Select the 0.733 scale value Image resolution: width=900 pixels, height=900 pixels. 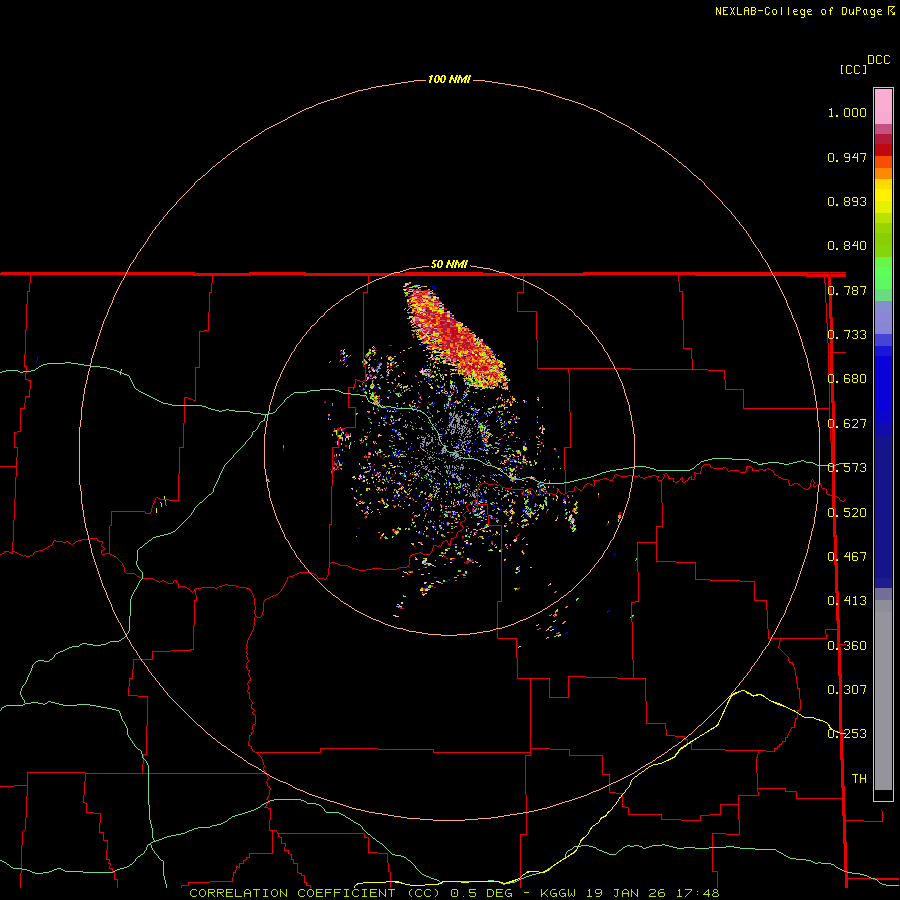pos(847,335)
